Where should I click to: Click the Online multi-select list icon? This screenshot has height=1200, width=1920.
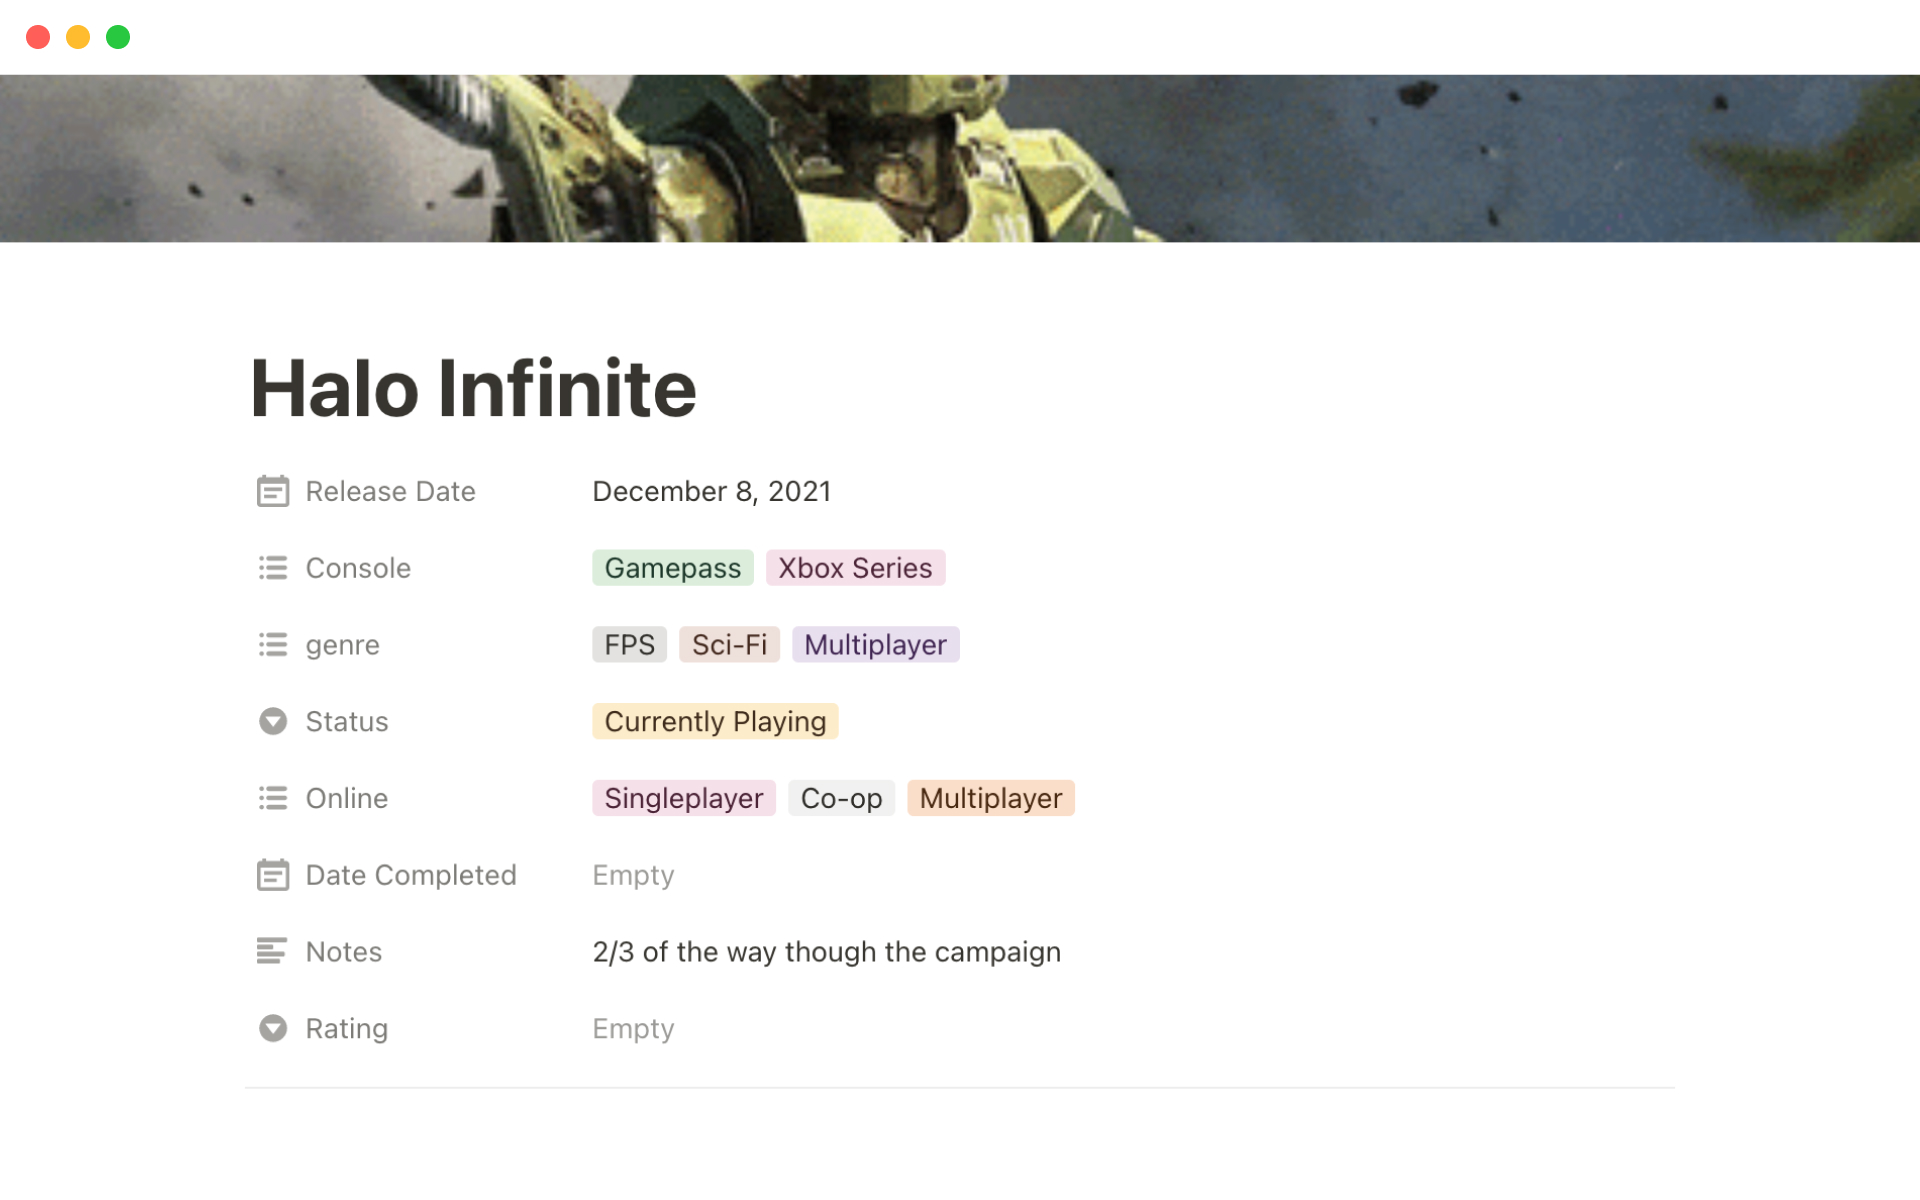(x=272, y=798)
